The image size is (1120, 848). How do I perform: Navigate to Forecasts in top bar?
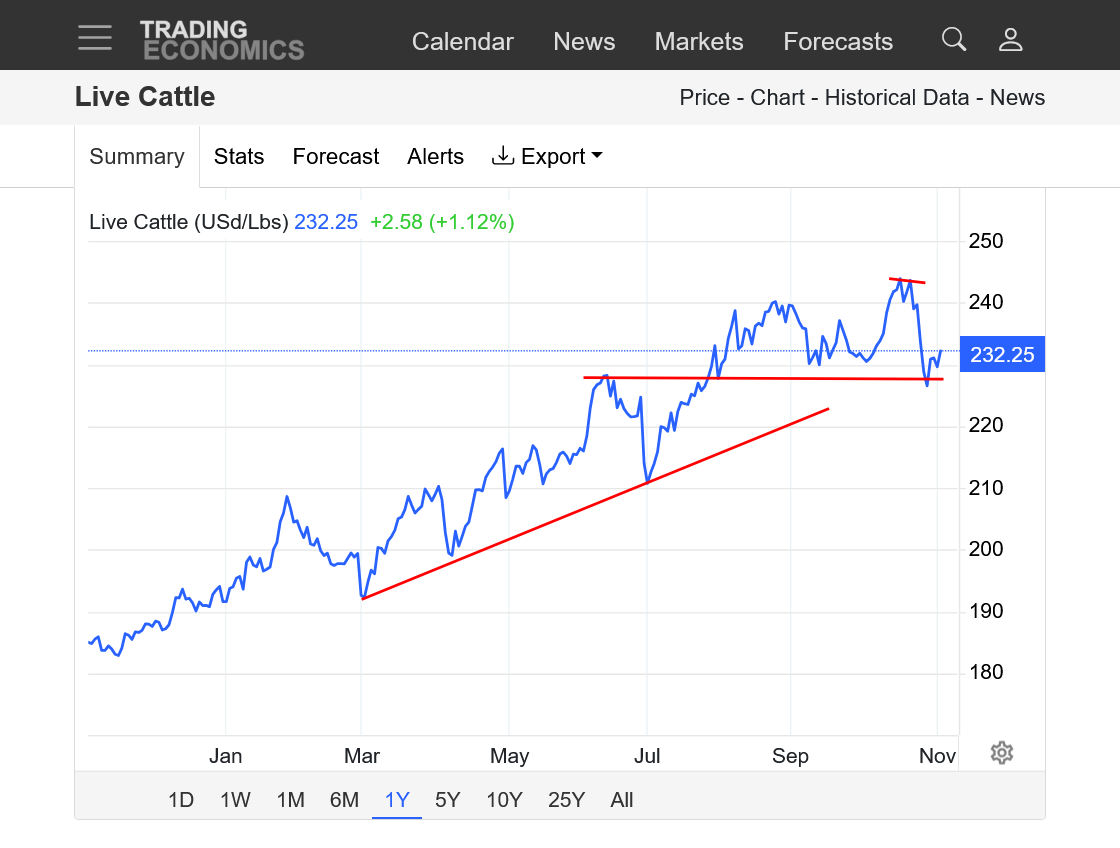tap(838, 41)
